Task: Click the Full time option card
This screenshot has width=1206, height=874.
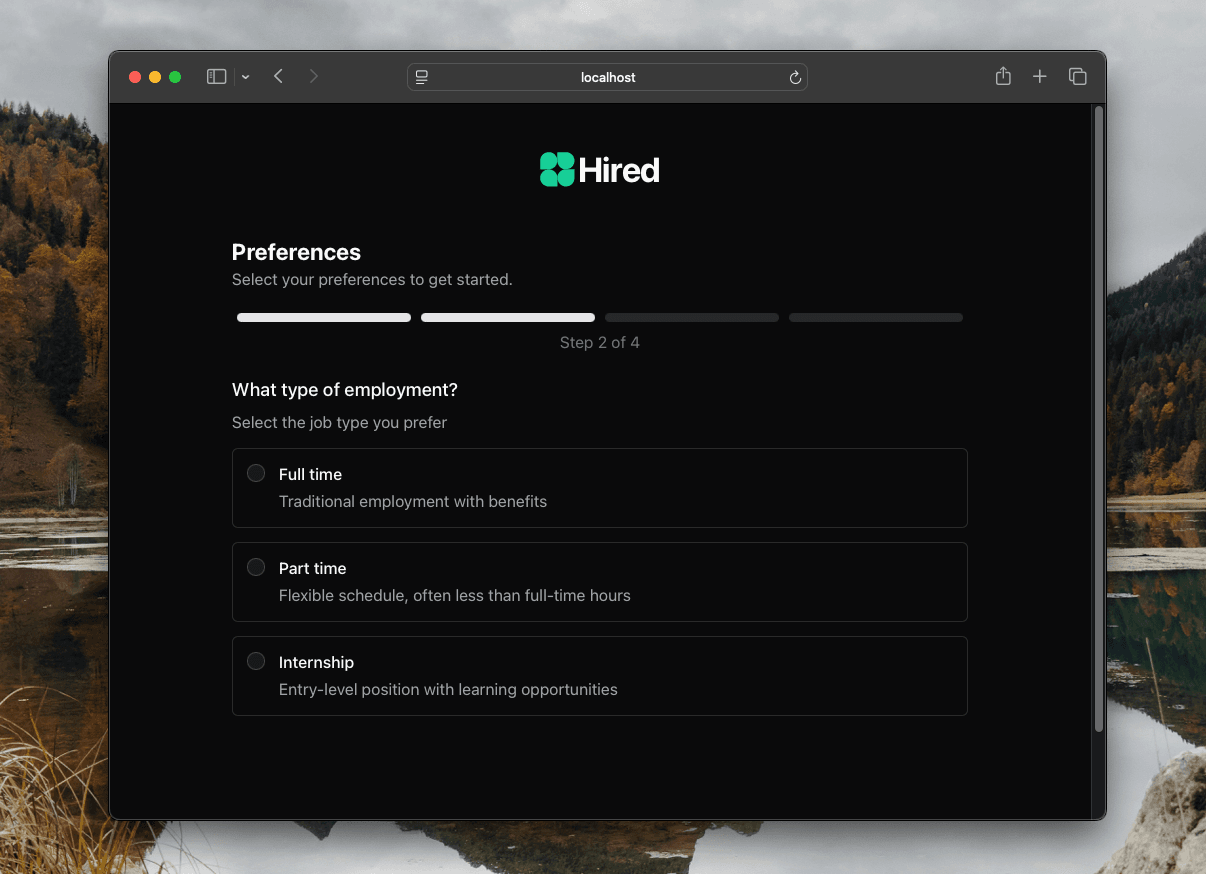Action: [x=599, y=488]
